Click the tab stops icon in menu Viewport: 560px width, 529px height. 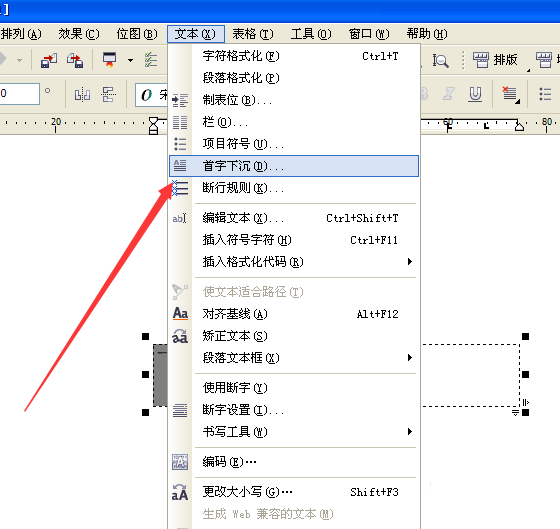(x=180, y=100)
